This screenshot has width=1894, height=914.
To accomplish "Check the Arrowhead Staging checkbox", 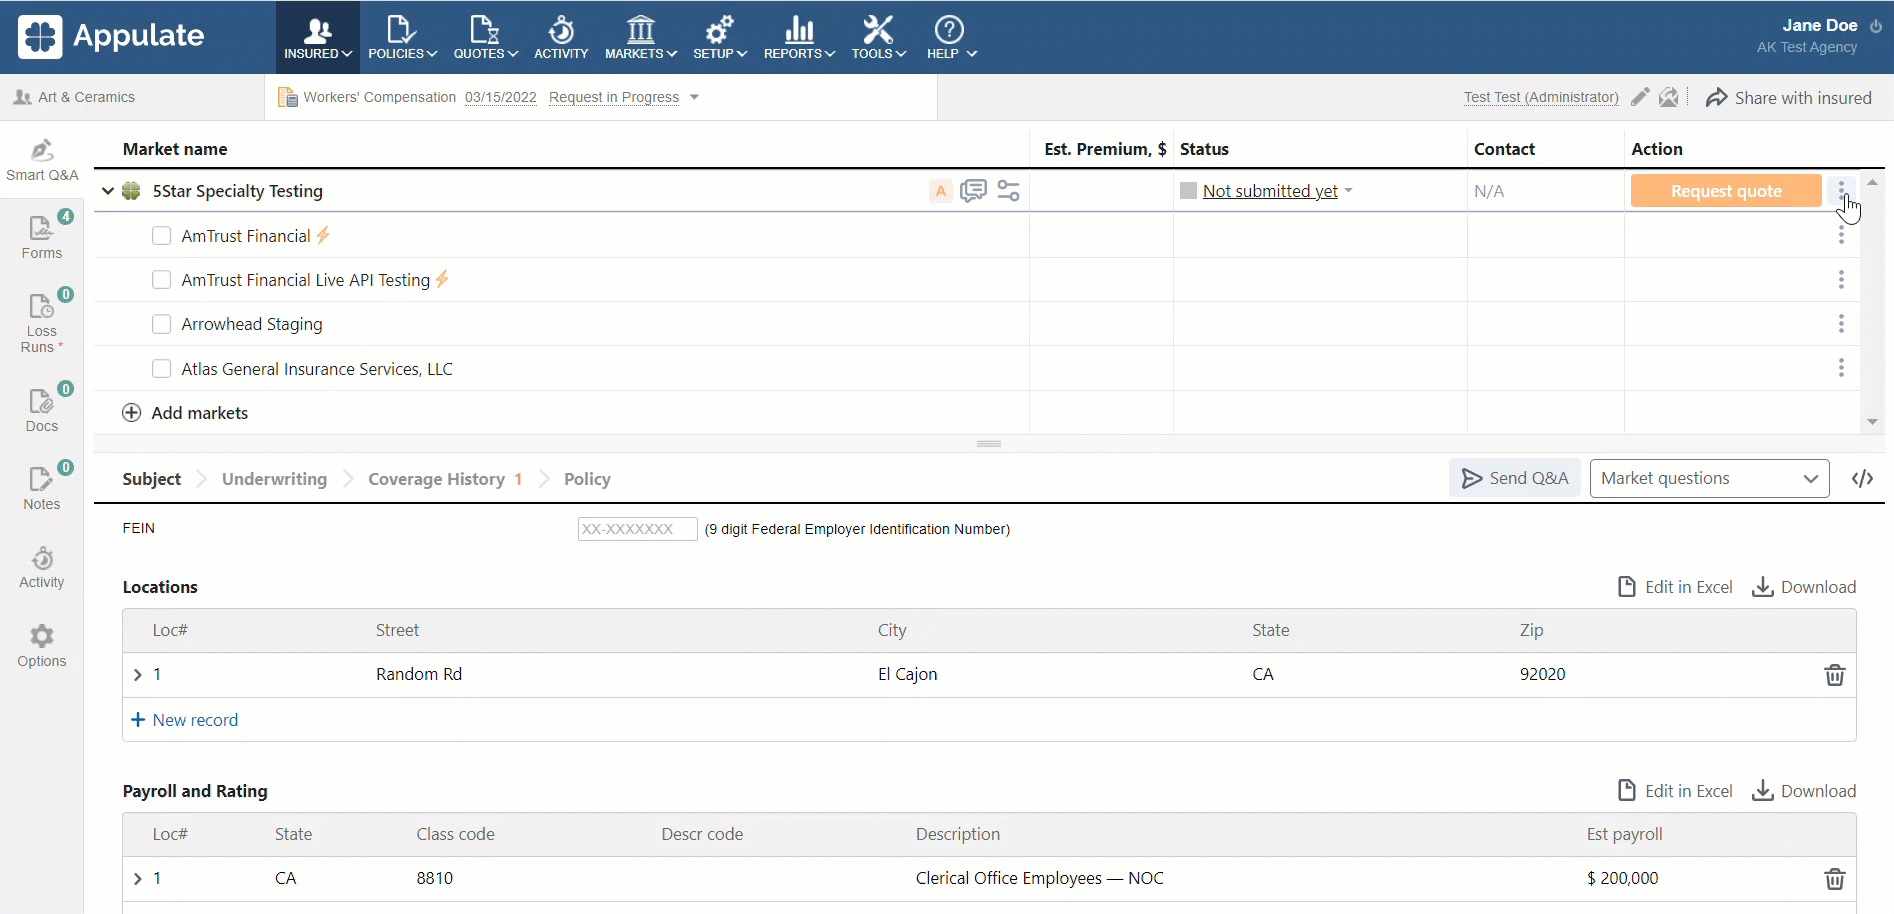I will [x=161, y=324].
